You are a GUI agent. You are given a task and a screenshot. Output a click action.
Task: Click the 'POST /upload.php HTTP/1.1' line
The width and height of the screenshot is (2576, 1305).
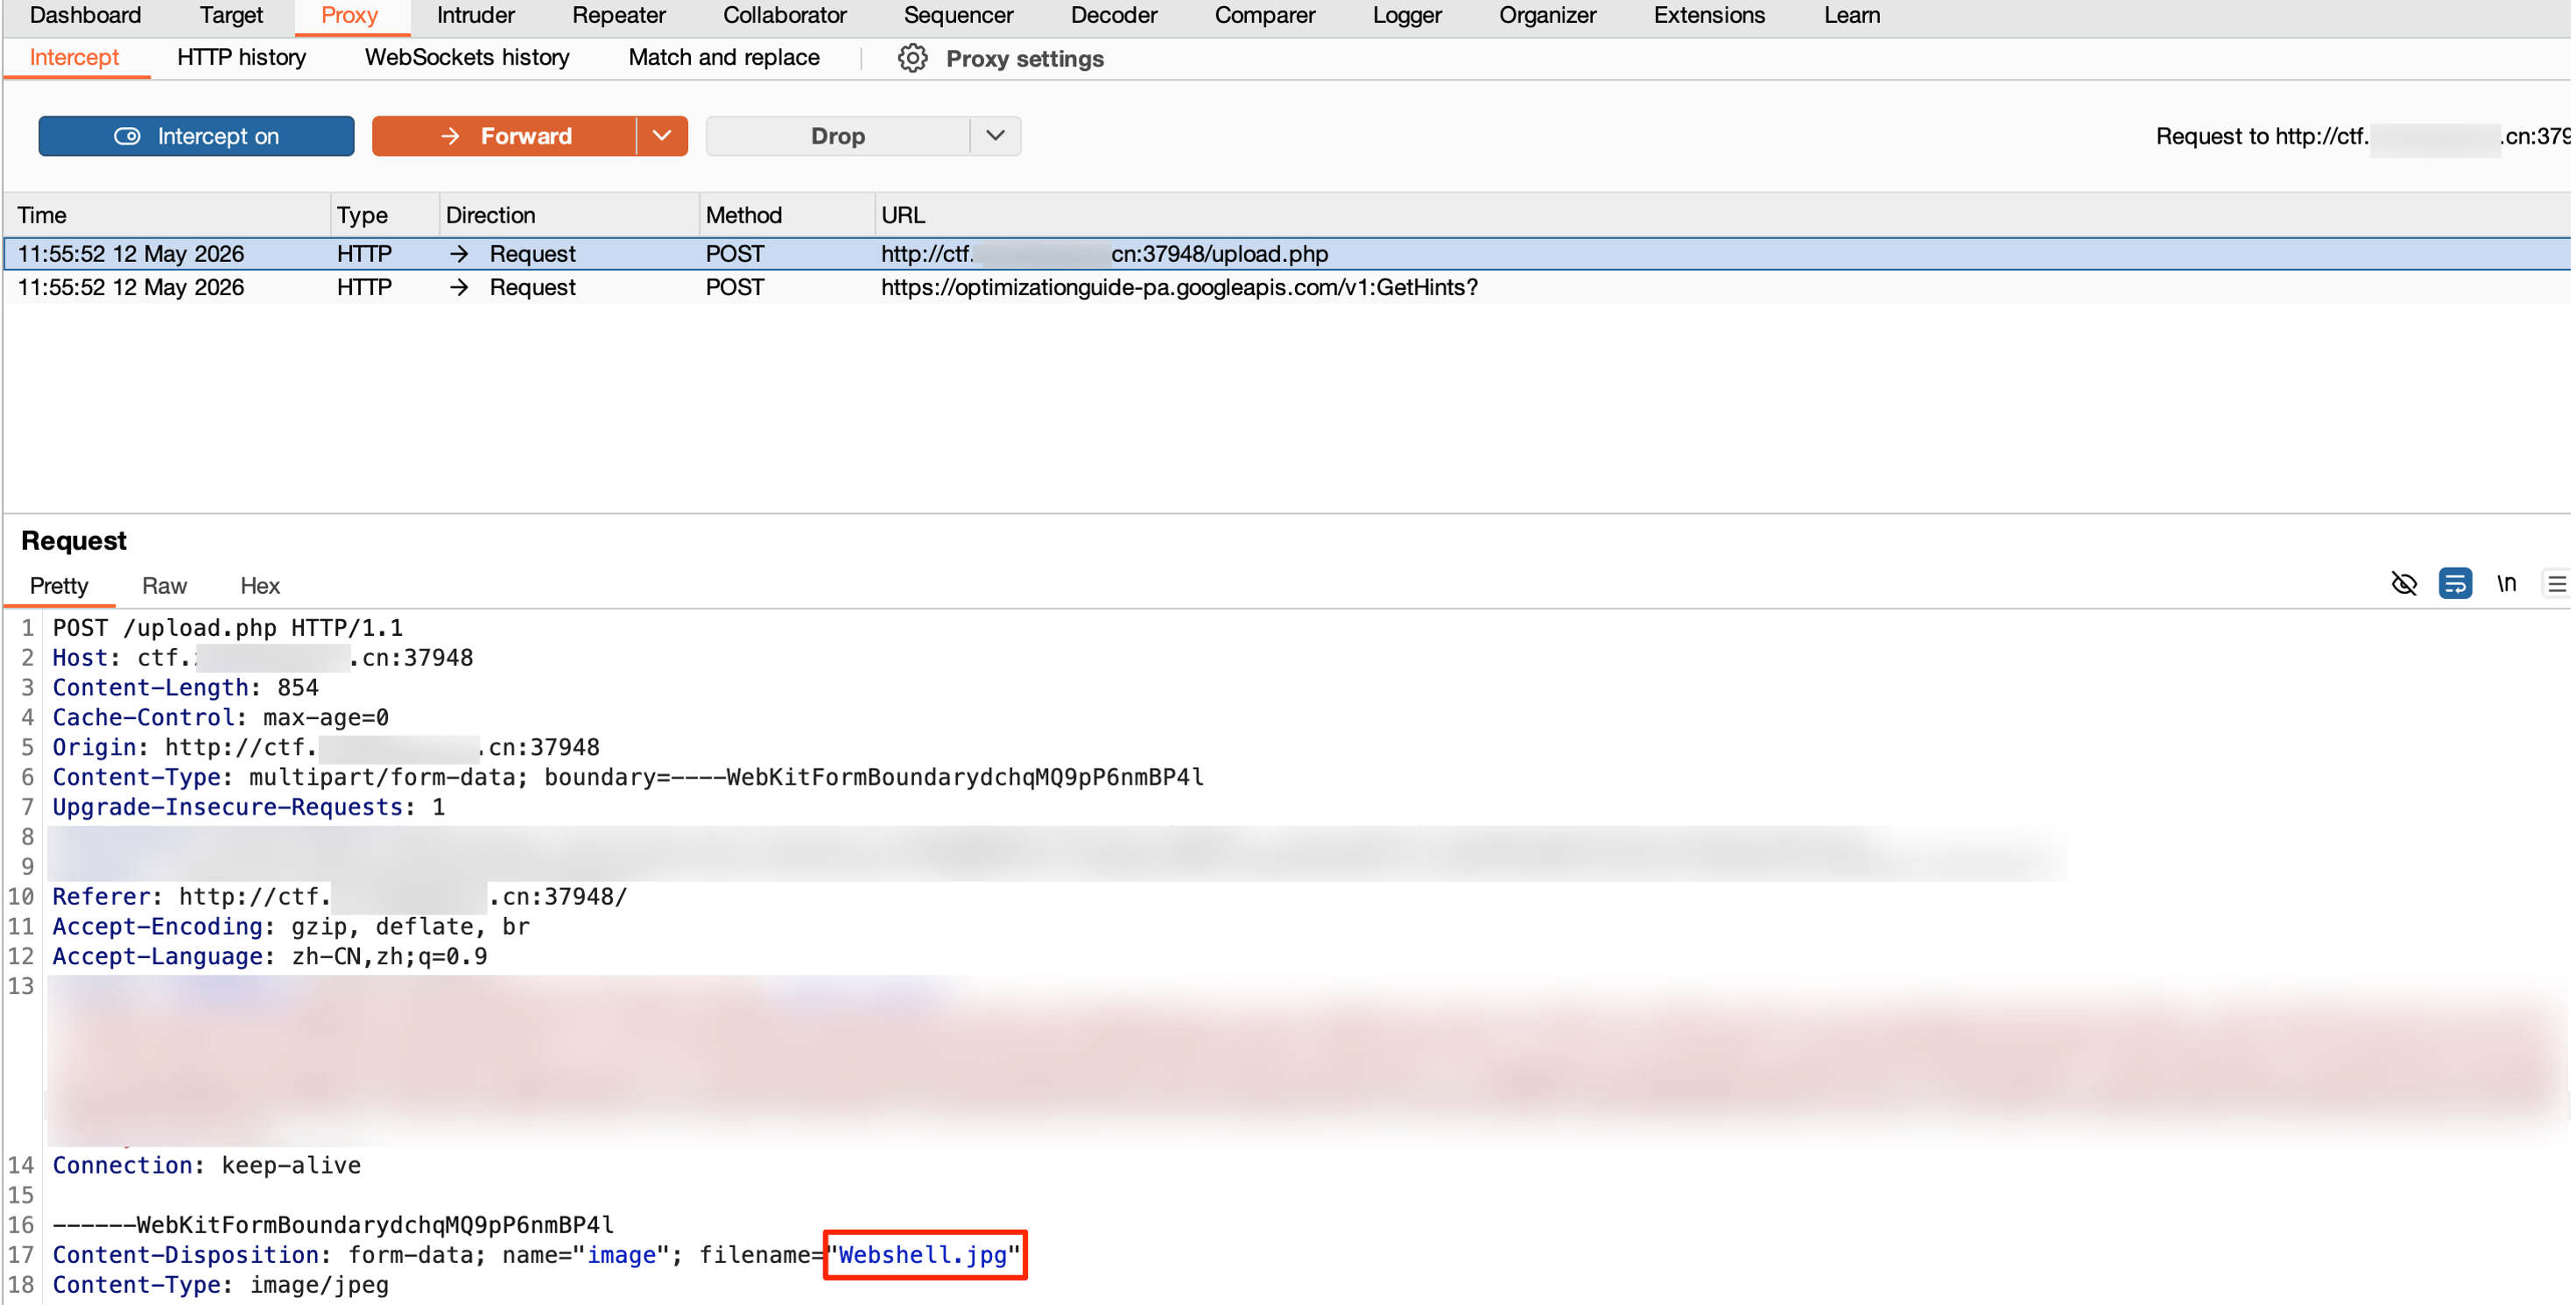(x=228, y=628)
